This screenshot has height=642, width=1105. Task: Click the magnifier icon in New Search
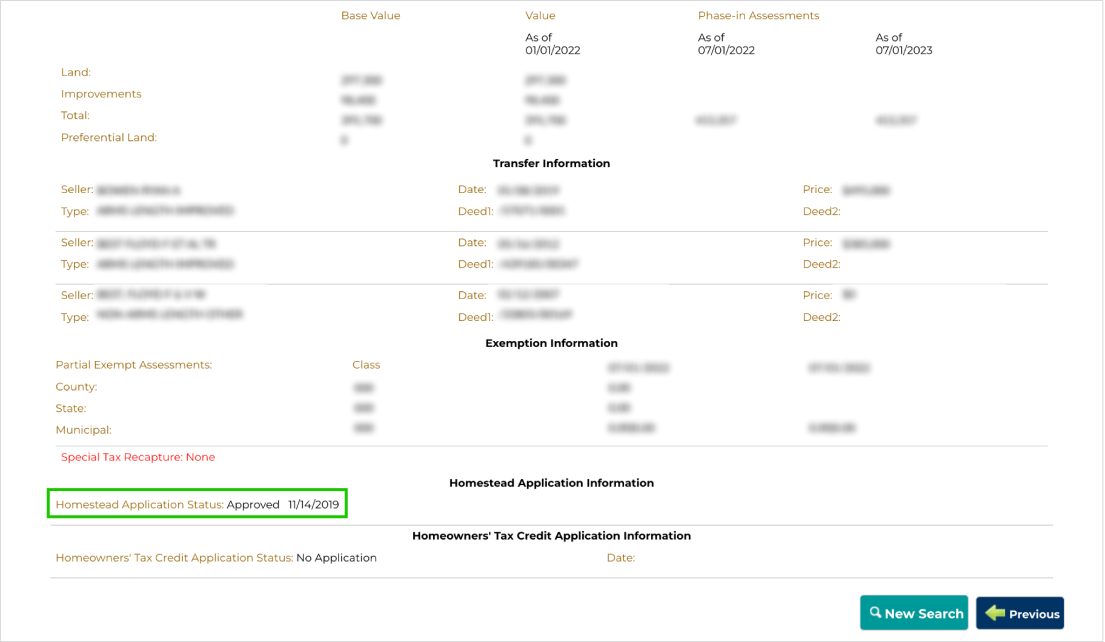point(875,613)
